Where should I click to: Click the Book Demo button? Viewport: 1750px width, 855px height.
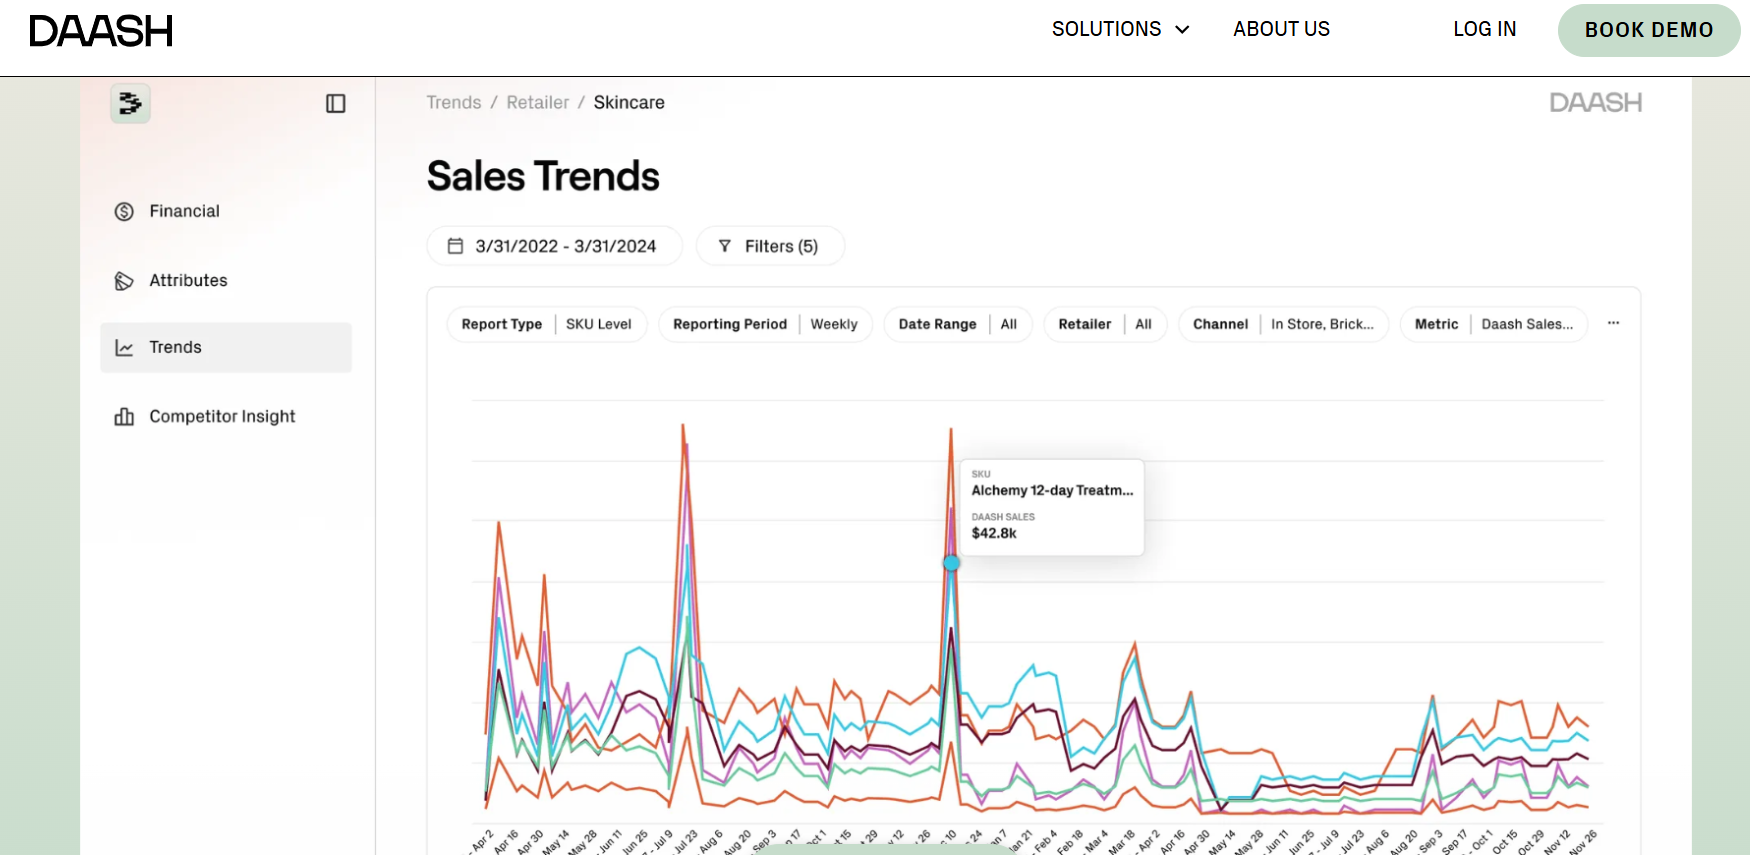tap(1648, 30)
